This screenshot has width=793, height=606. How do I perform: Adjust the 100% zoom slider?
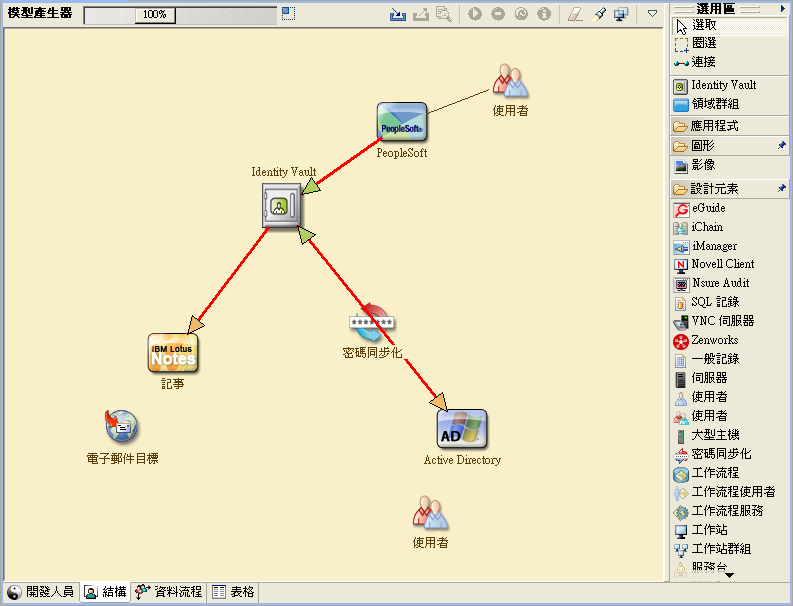[155, 15]
